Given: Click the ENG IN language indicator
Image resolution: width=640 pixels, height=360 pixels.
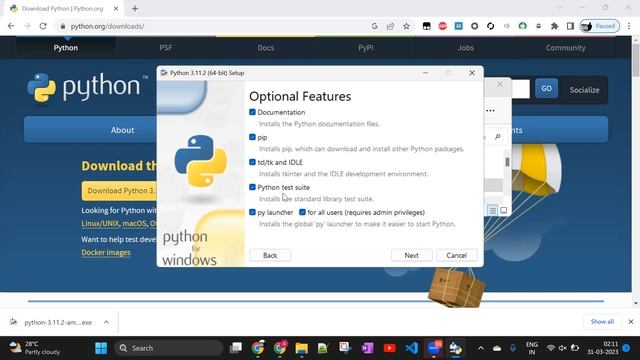Looking at the screenshot, I should tap(531, 348).
